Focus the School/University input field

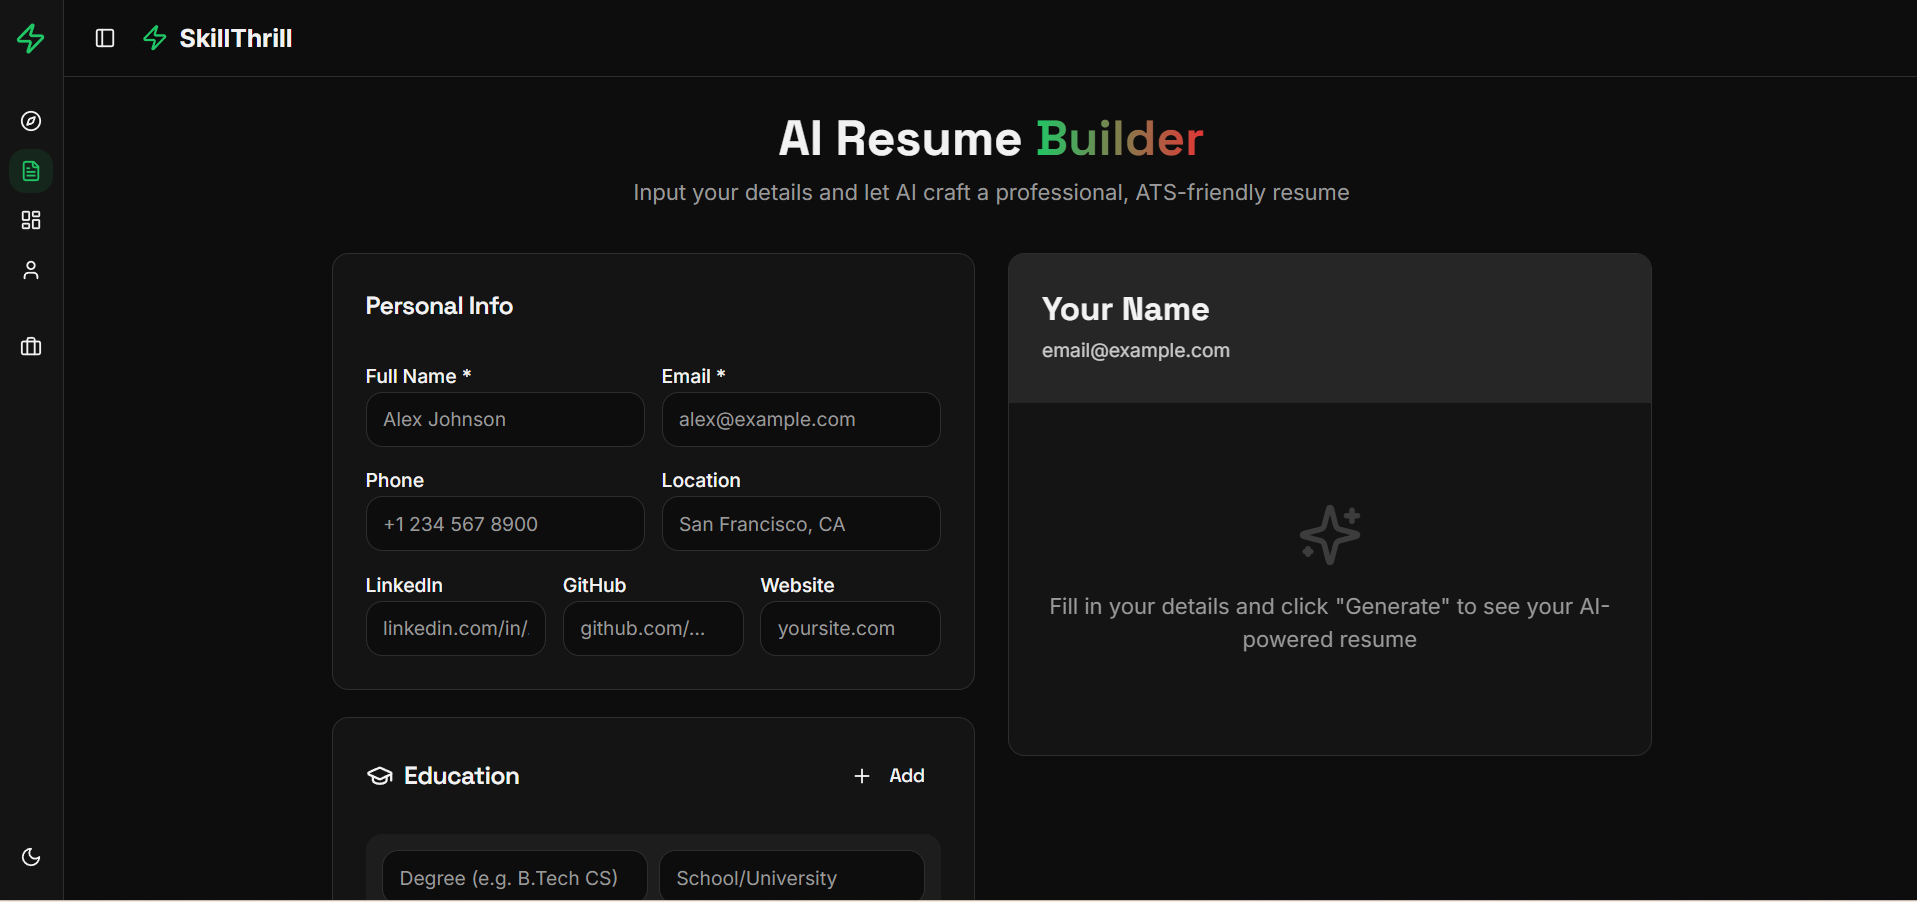pyautogui.click(x=792, y=877)
